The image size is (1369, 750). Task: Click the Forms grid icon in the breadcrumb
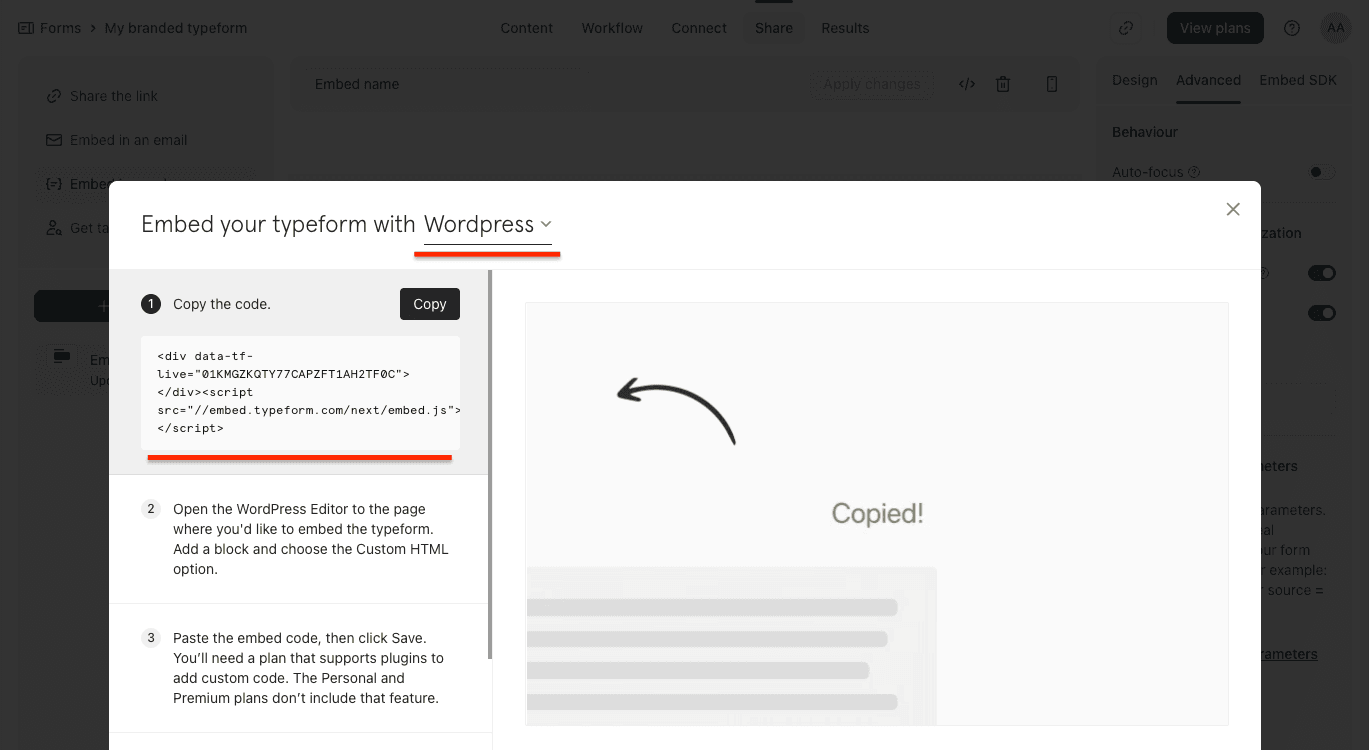coord(24,27)
